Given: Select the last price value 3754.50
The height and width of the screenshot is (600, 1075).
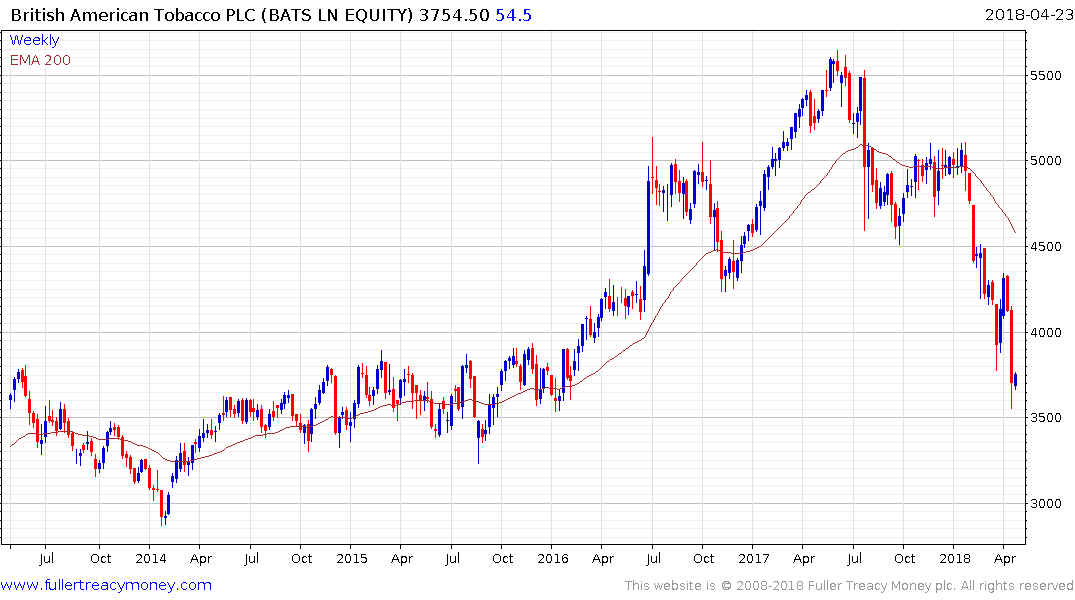Looking at the screenshot, I should 454,15.
